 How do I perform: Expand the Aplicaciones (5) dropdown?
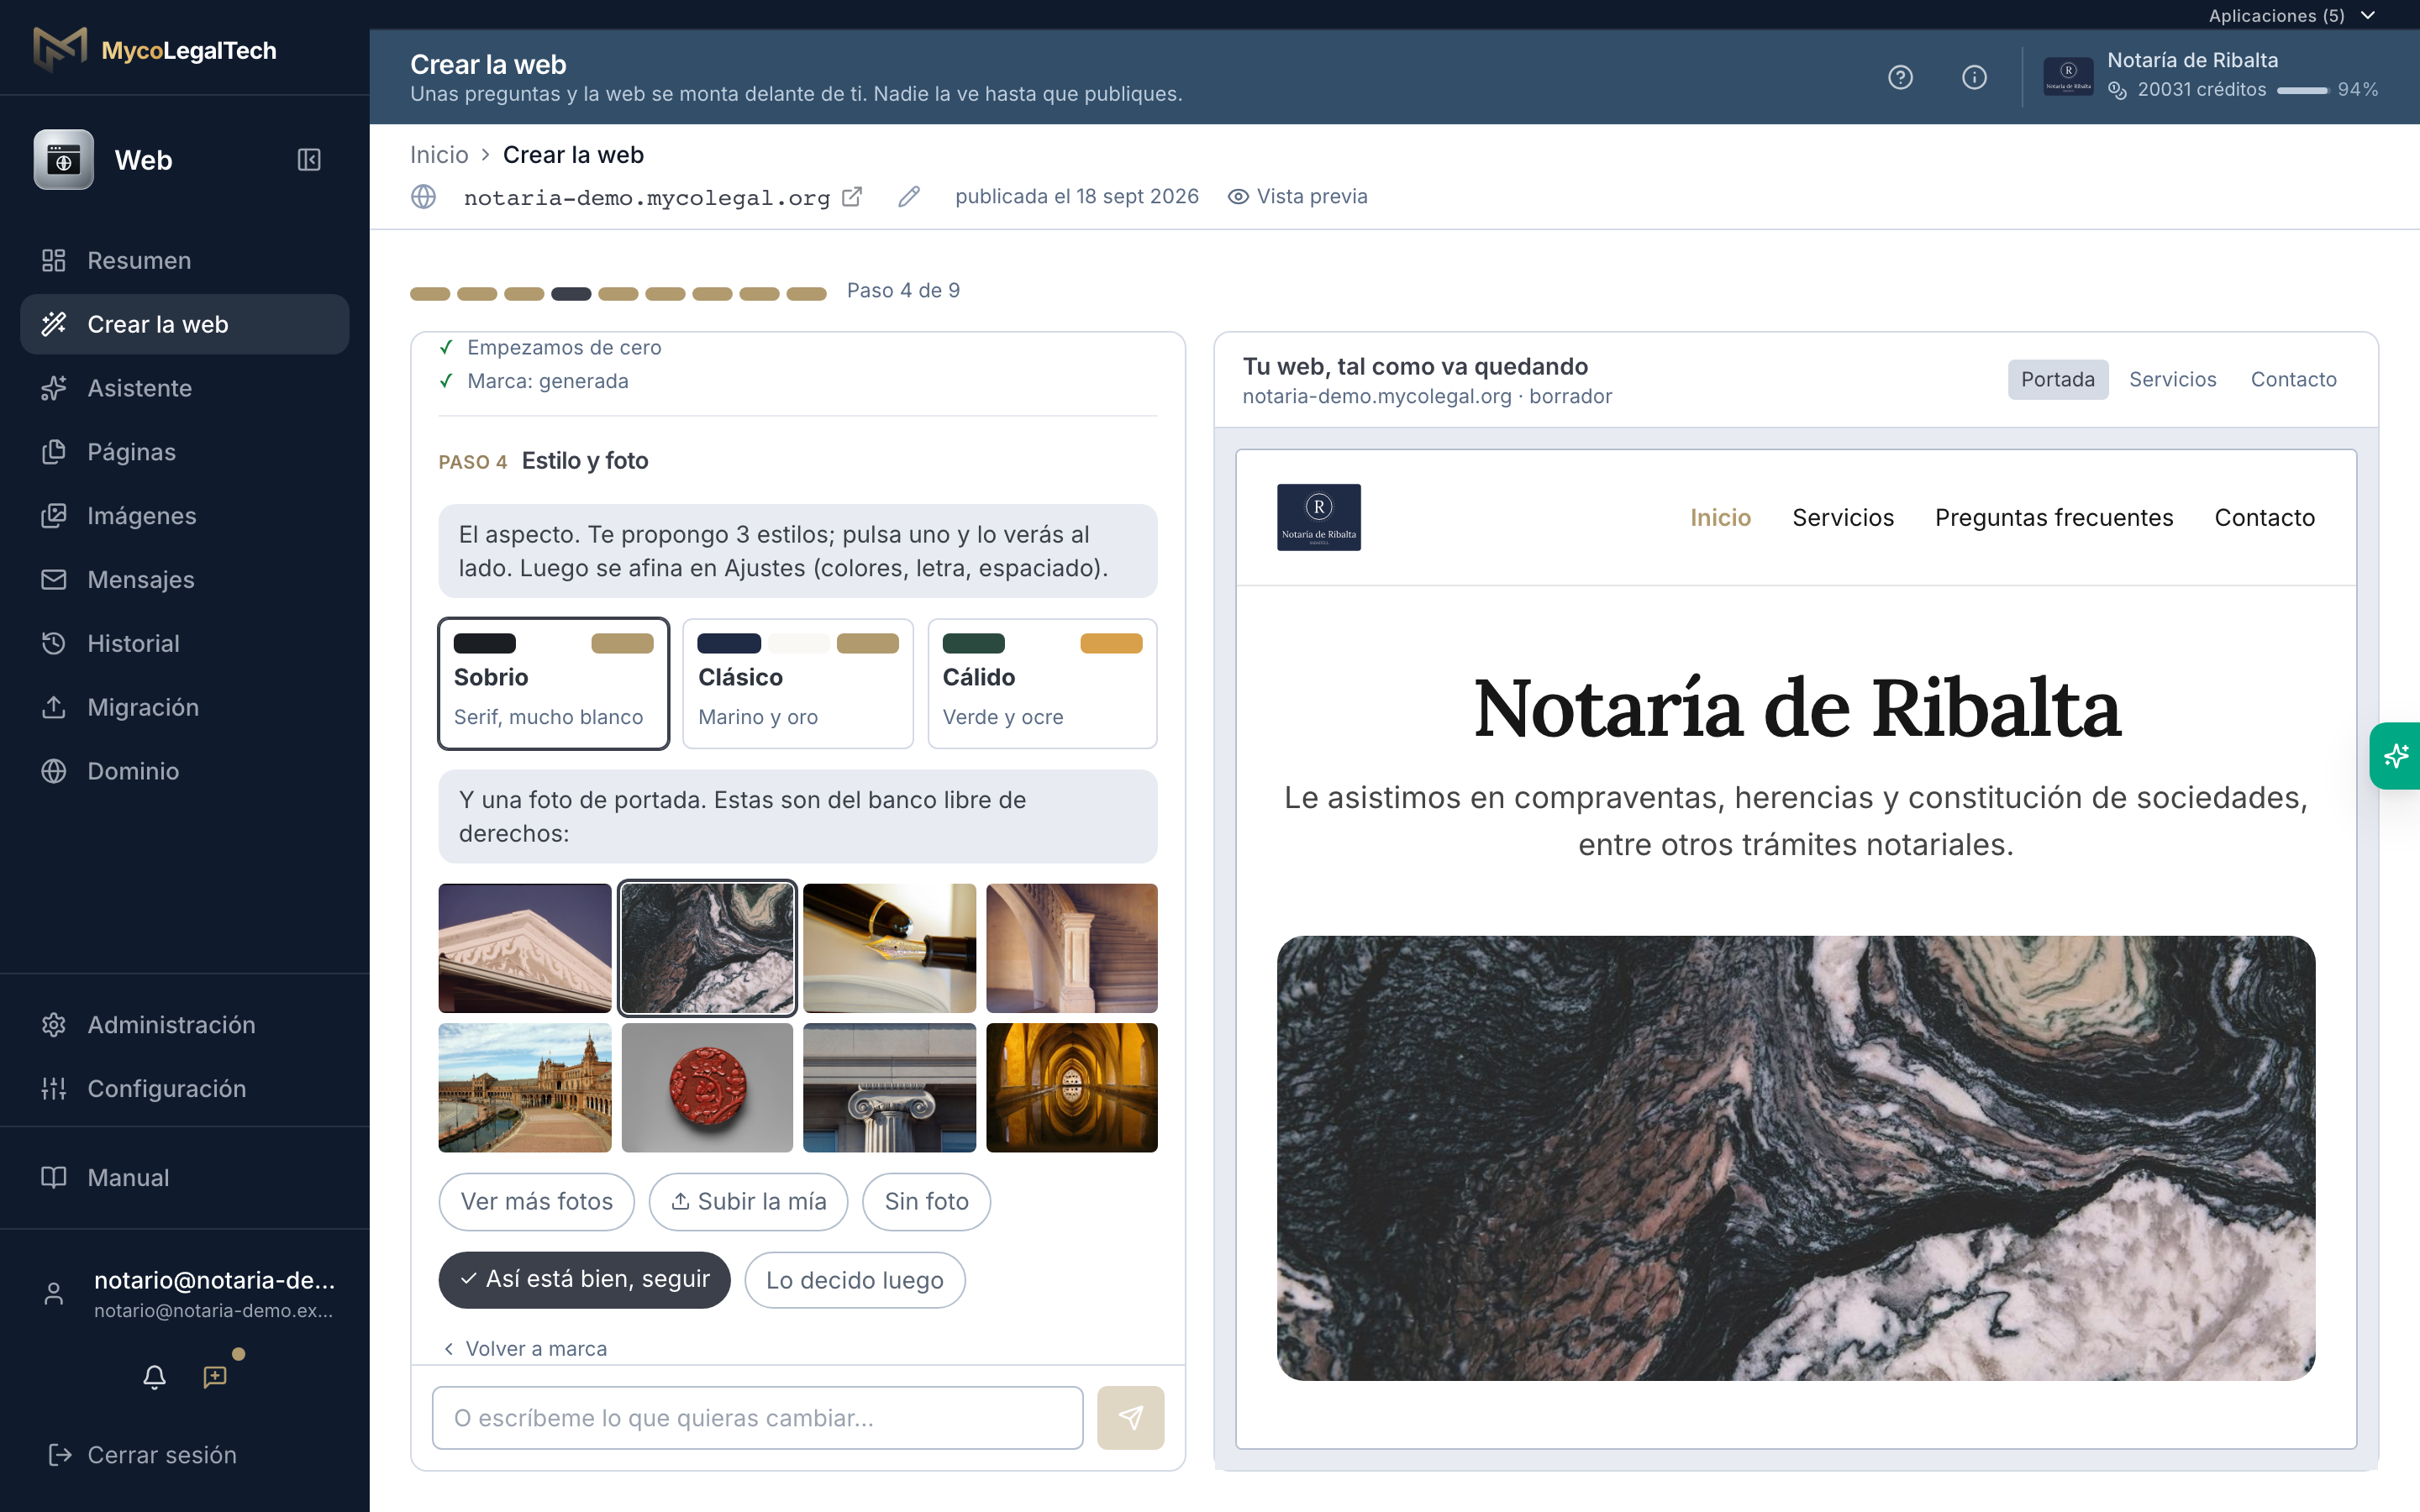tap(2292, 15)
